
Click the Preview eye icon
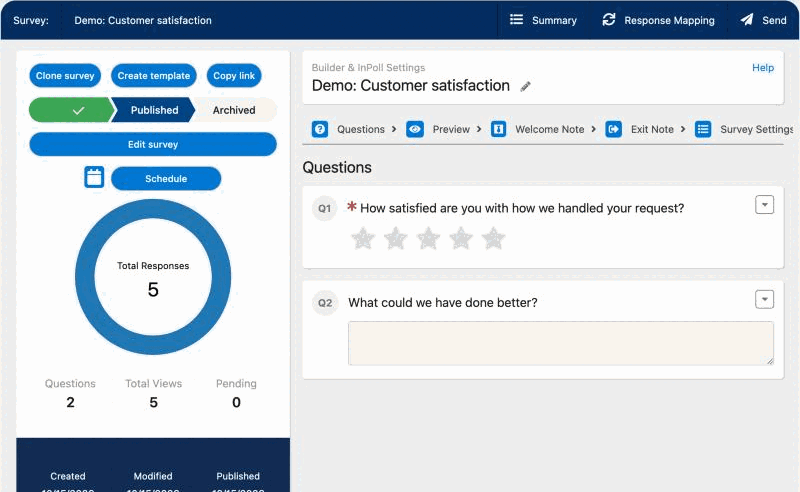(x=415, y=129)
